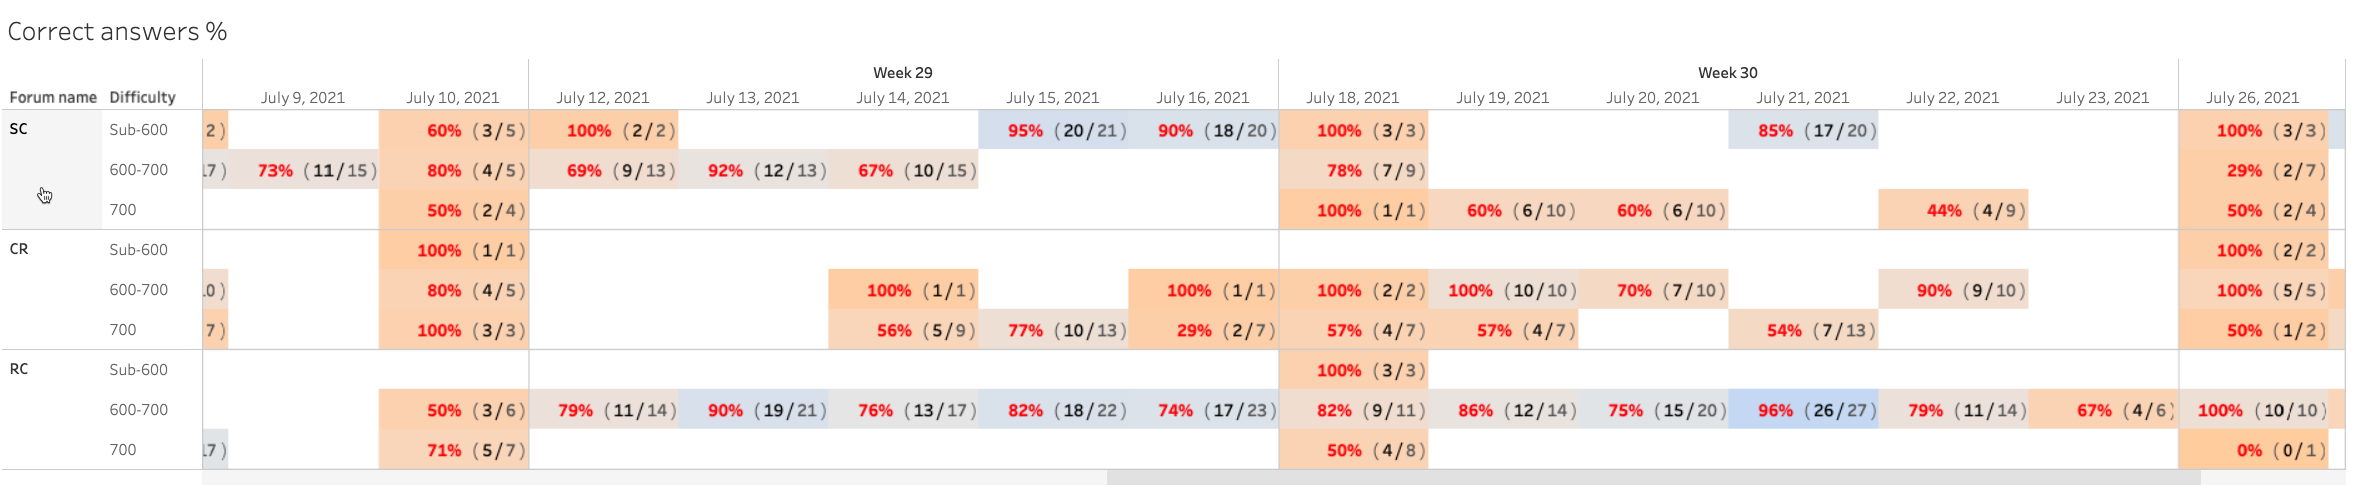Click the 67% (4/6) cell
The height and width of the screenshot is (494, 2355).
click(x=2103, y=410)
